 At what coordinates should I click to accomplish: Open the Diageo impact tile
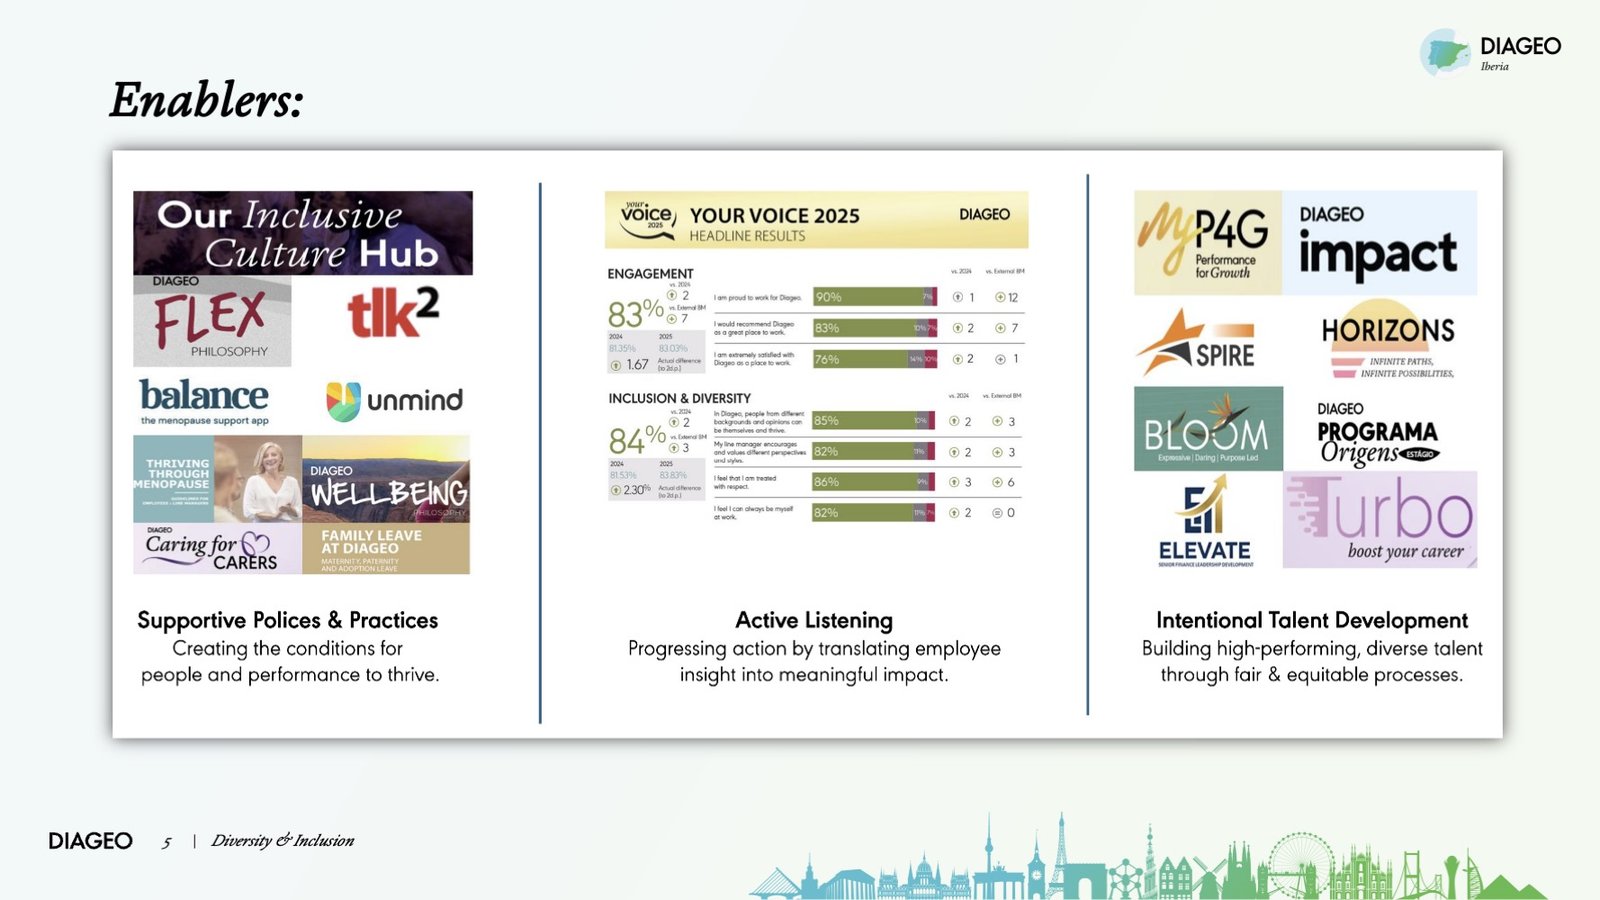(x=1379, y=243)
